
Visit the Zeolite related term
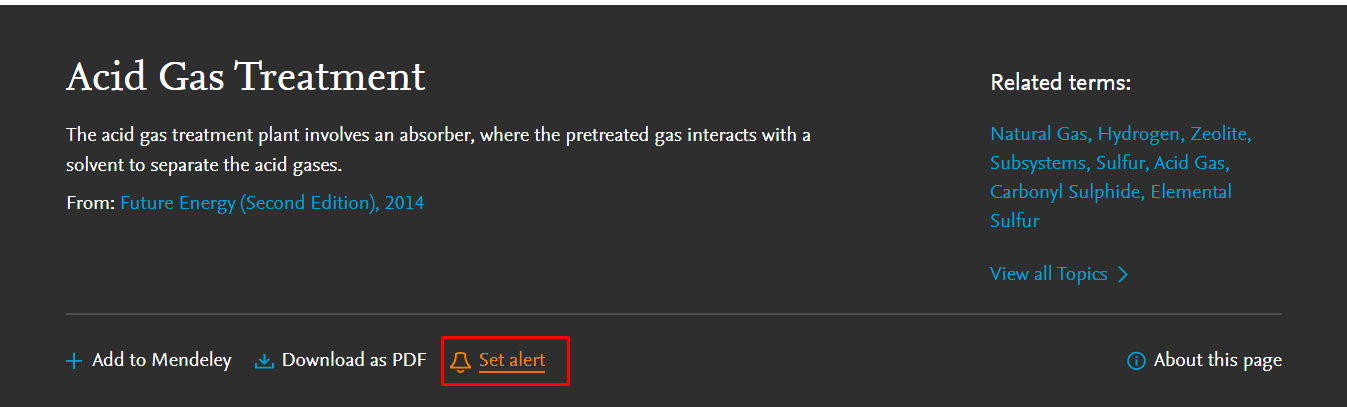(x=1221, y=133)
